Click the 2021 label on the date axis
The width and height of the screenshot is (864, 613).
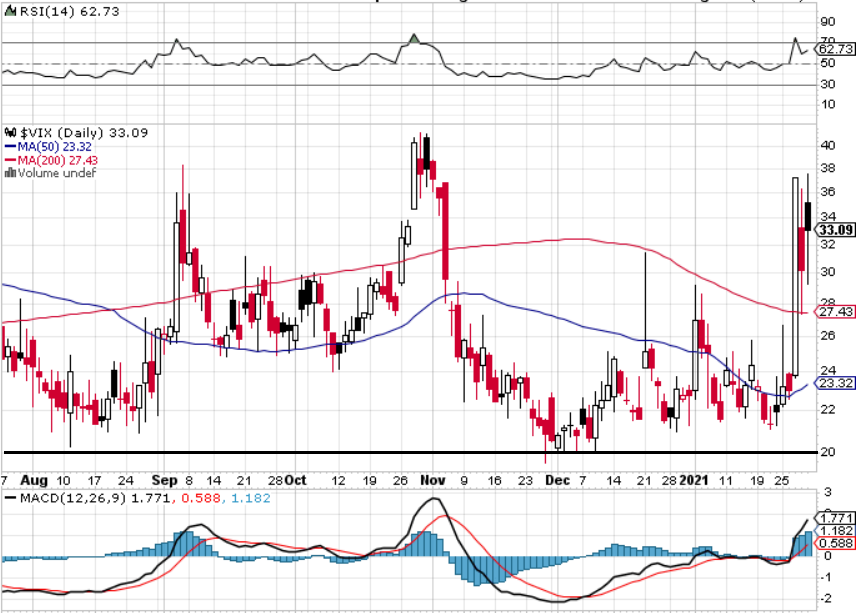[x=694, y=480]
